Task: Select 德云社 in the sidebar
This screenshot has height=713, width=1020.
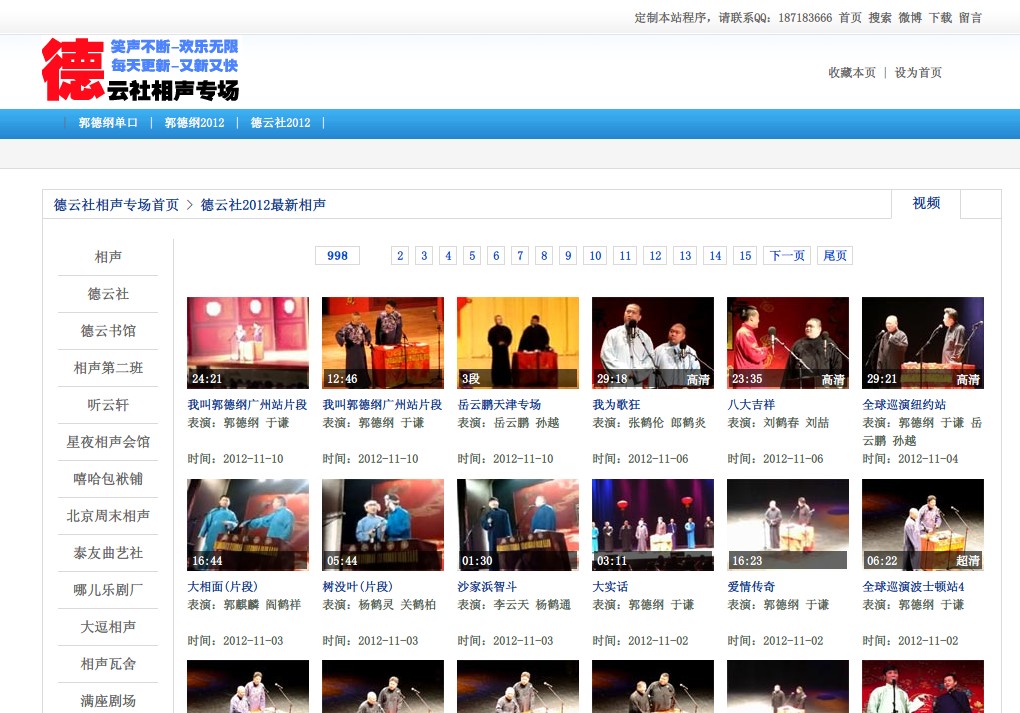Action: pos(108,294)
